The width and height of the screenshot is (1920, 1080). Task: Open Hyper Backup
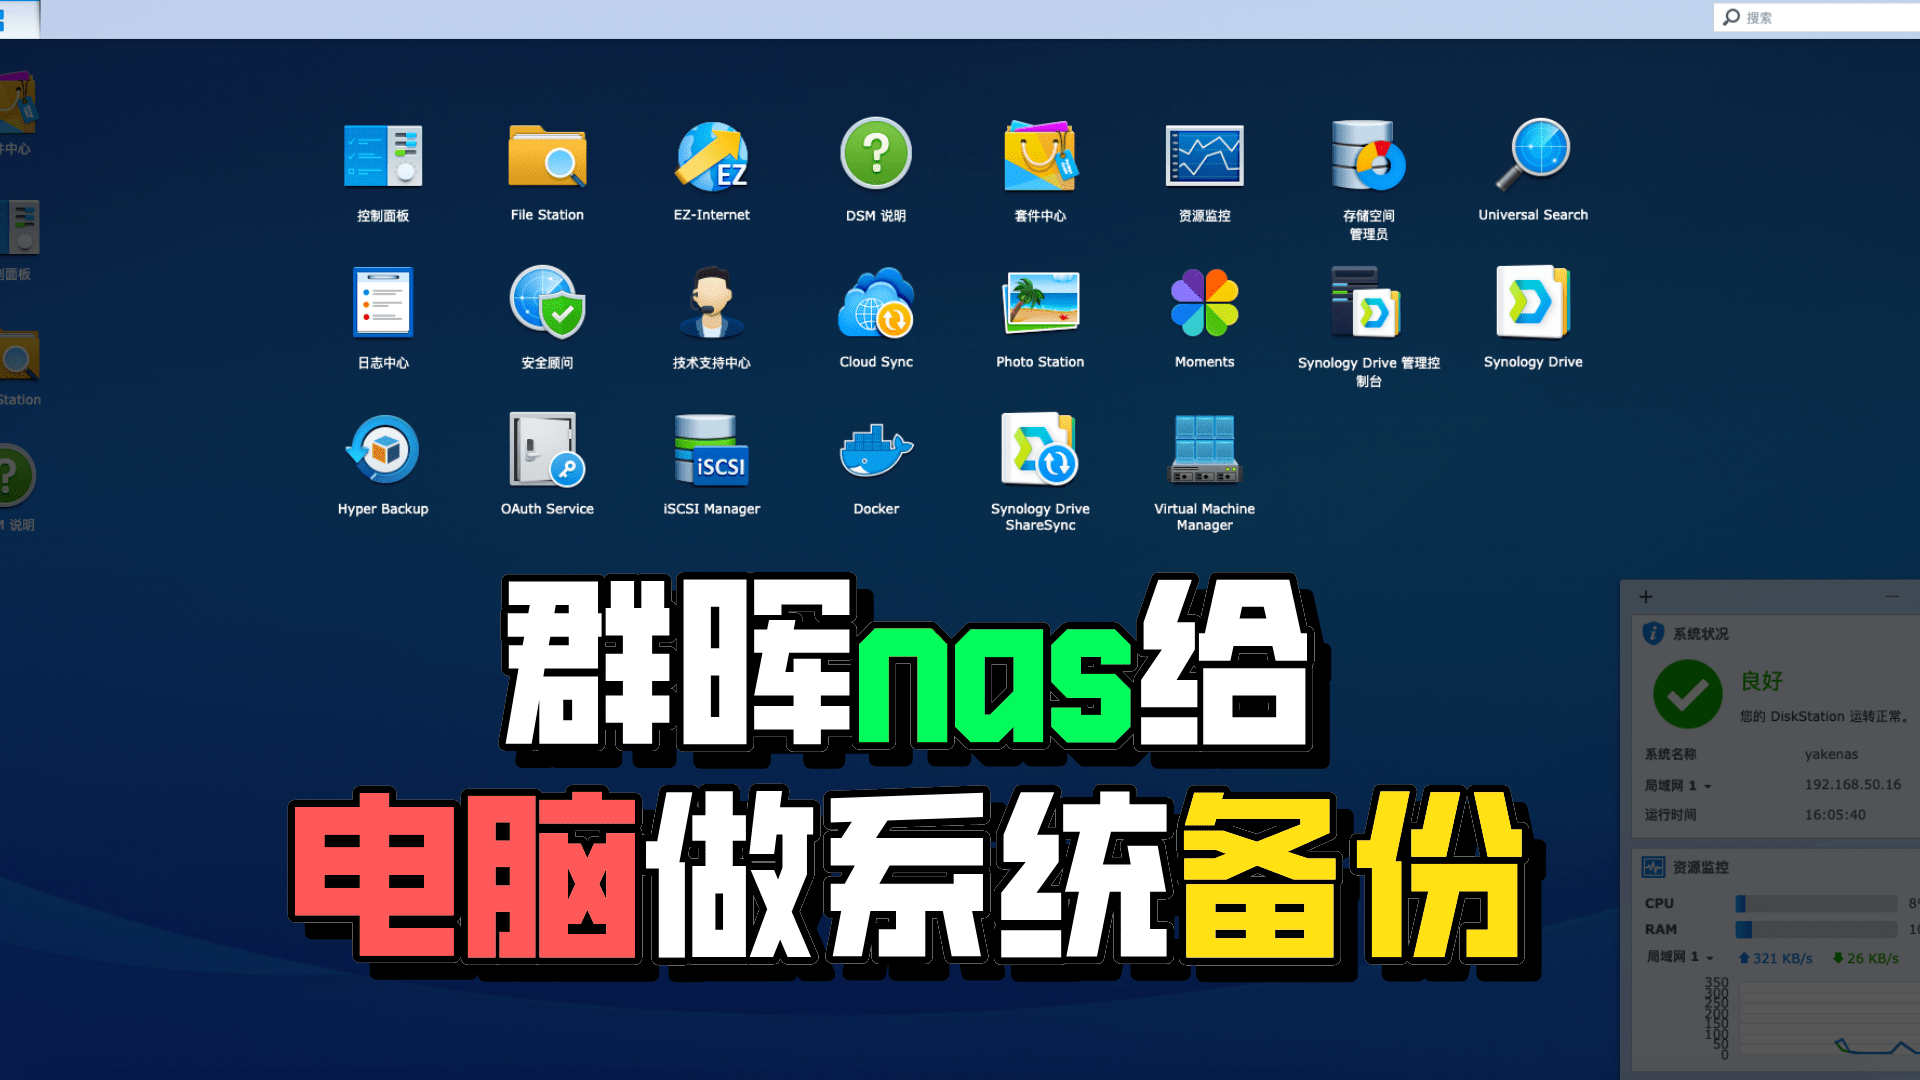click(383, 450)
